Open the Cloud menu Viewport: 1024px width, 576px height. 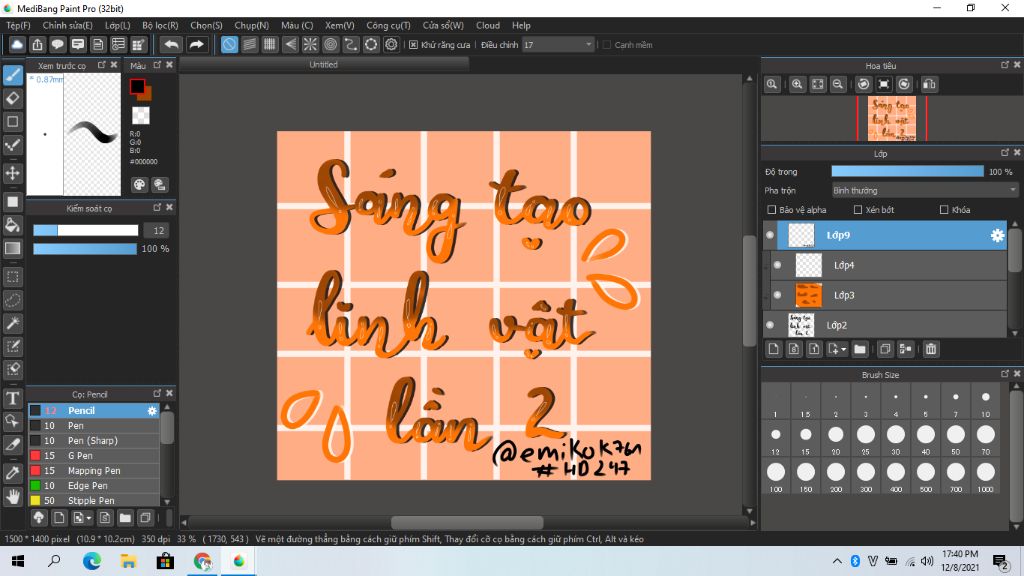click(x=488, y=25)
